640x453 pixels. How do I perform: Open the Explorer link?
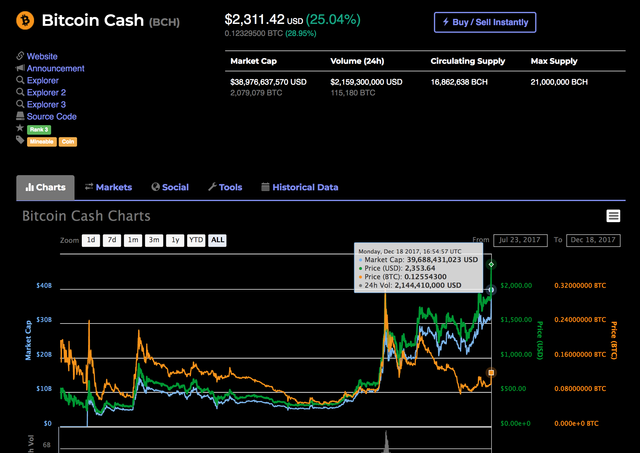point(43,80)
